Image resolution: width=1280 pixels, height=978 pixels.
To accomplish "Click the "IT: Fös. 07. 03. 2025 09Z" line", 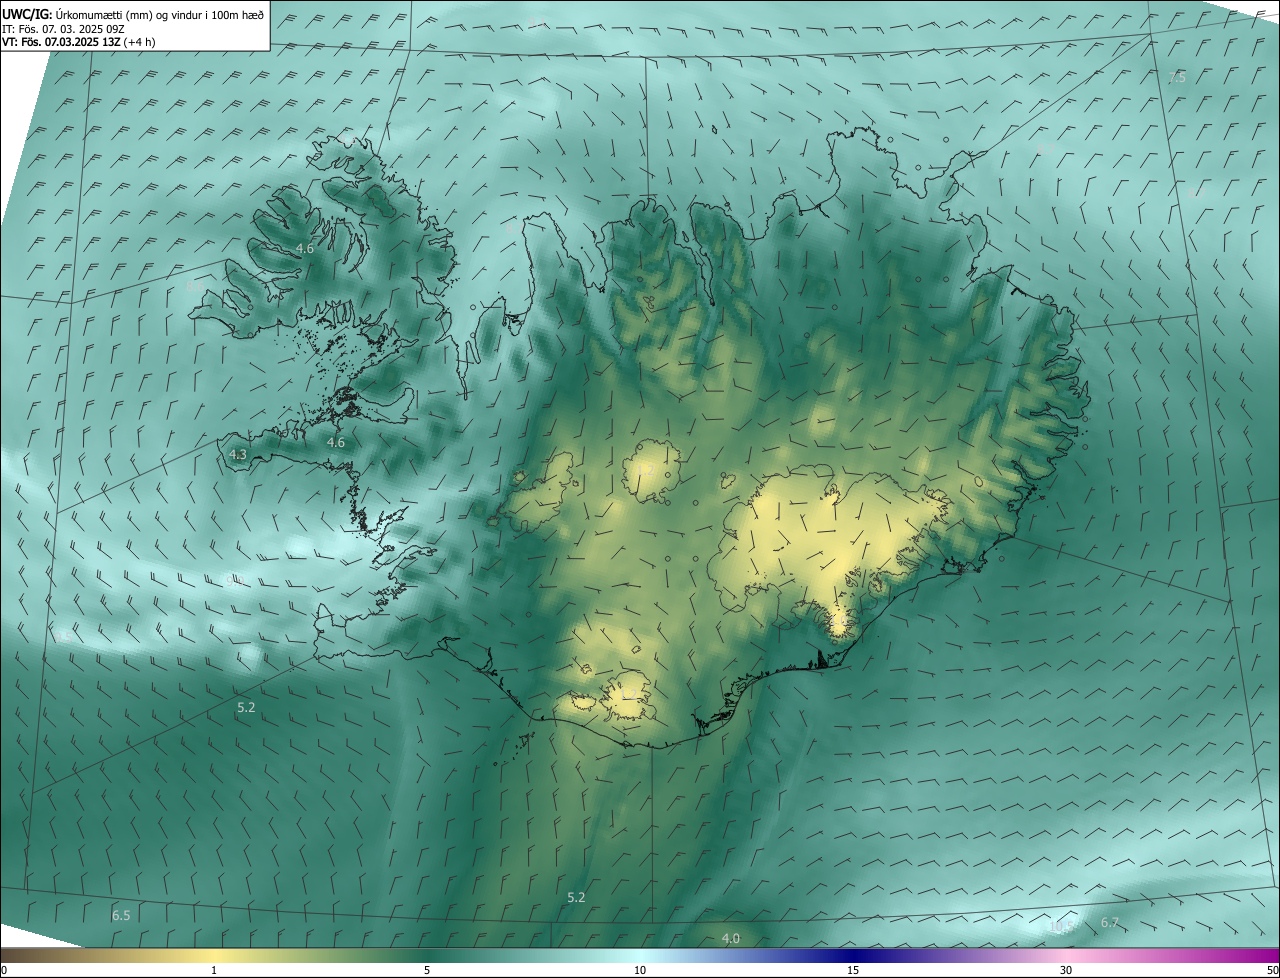I will [x=63, y=28].
